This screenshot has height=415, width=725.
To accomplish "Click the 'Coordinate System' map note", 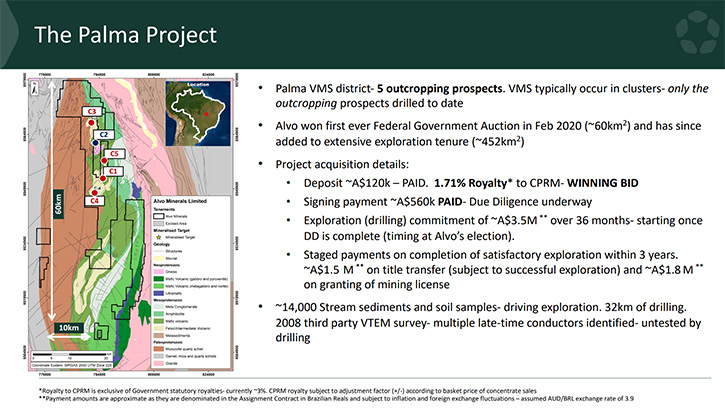I will point(72,365).
